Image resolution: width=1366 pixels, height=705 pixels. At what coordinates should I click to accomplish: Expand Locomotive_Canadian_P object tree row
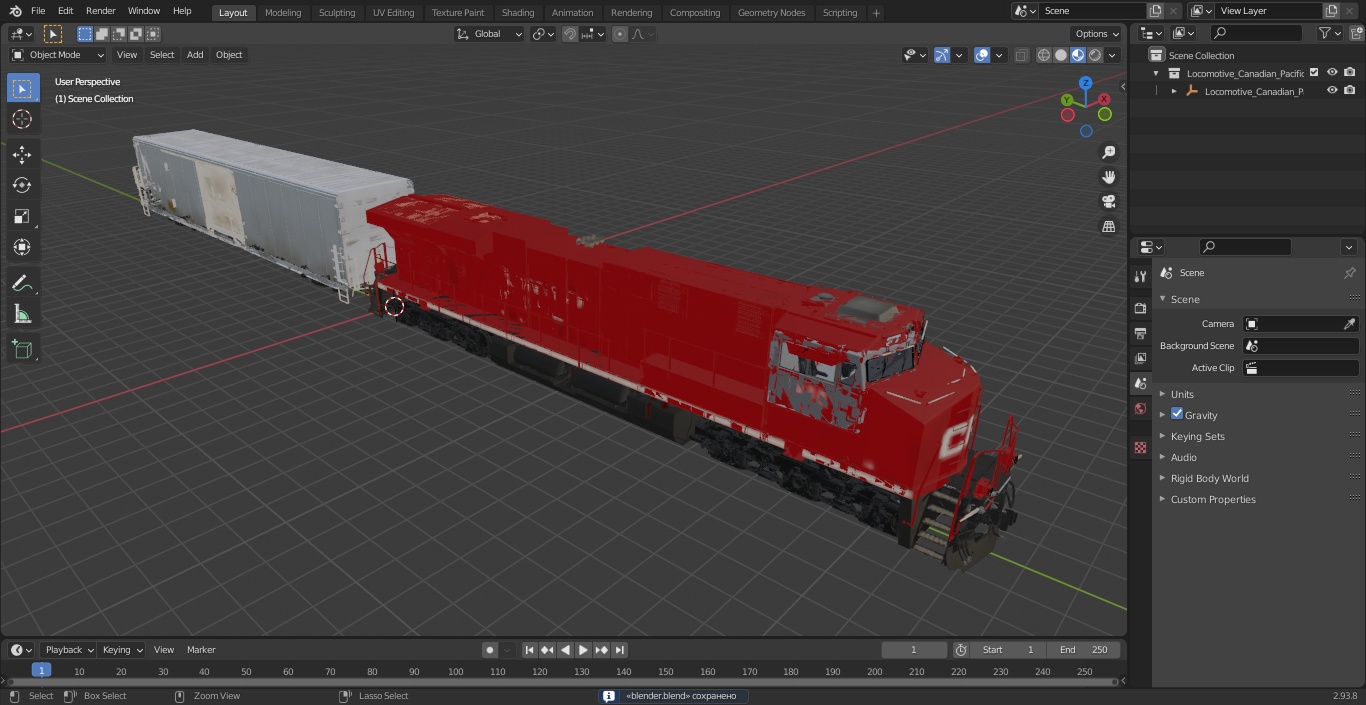[x=1174, y=91]
